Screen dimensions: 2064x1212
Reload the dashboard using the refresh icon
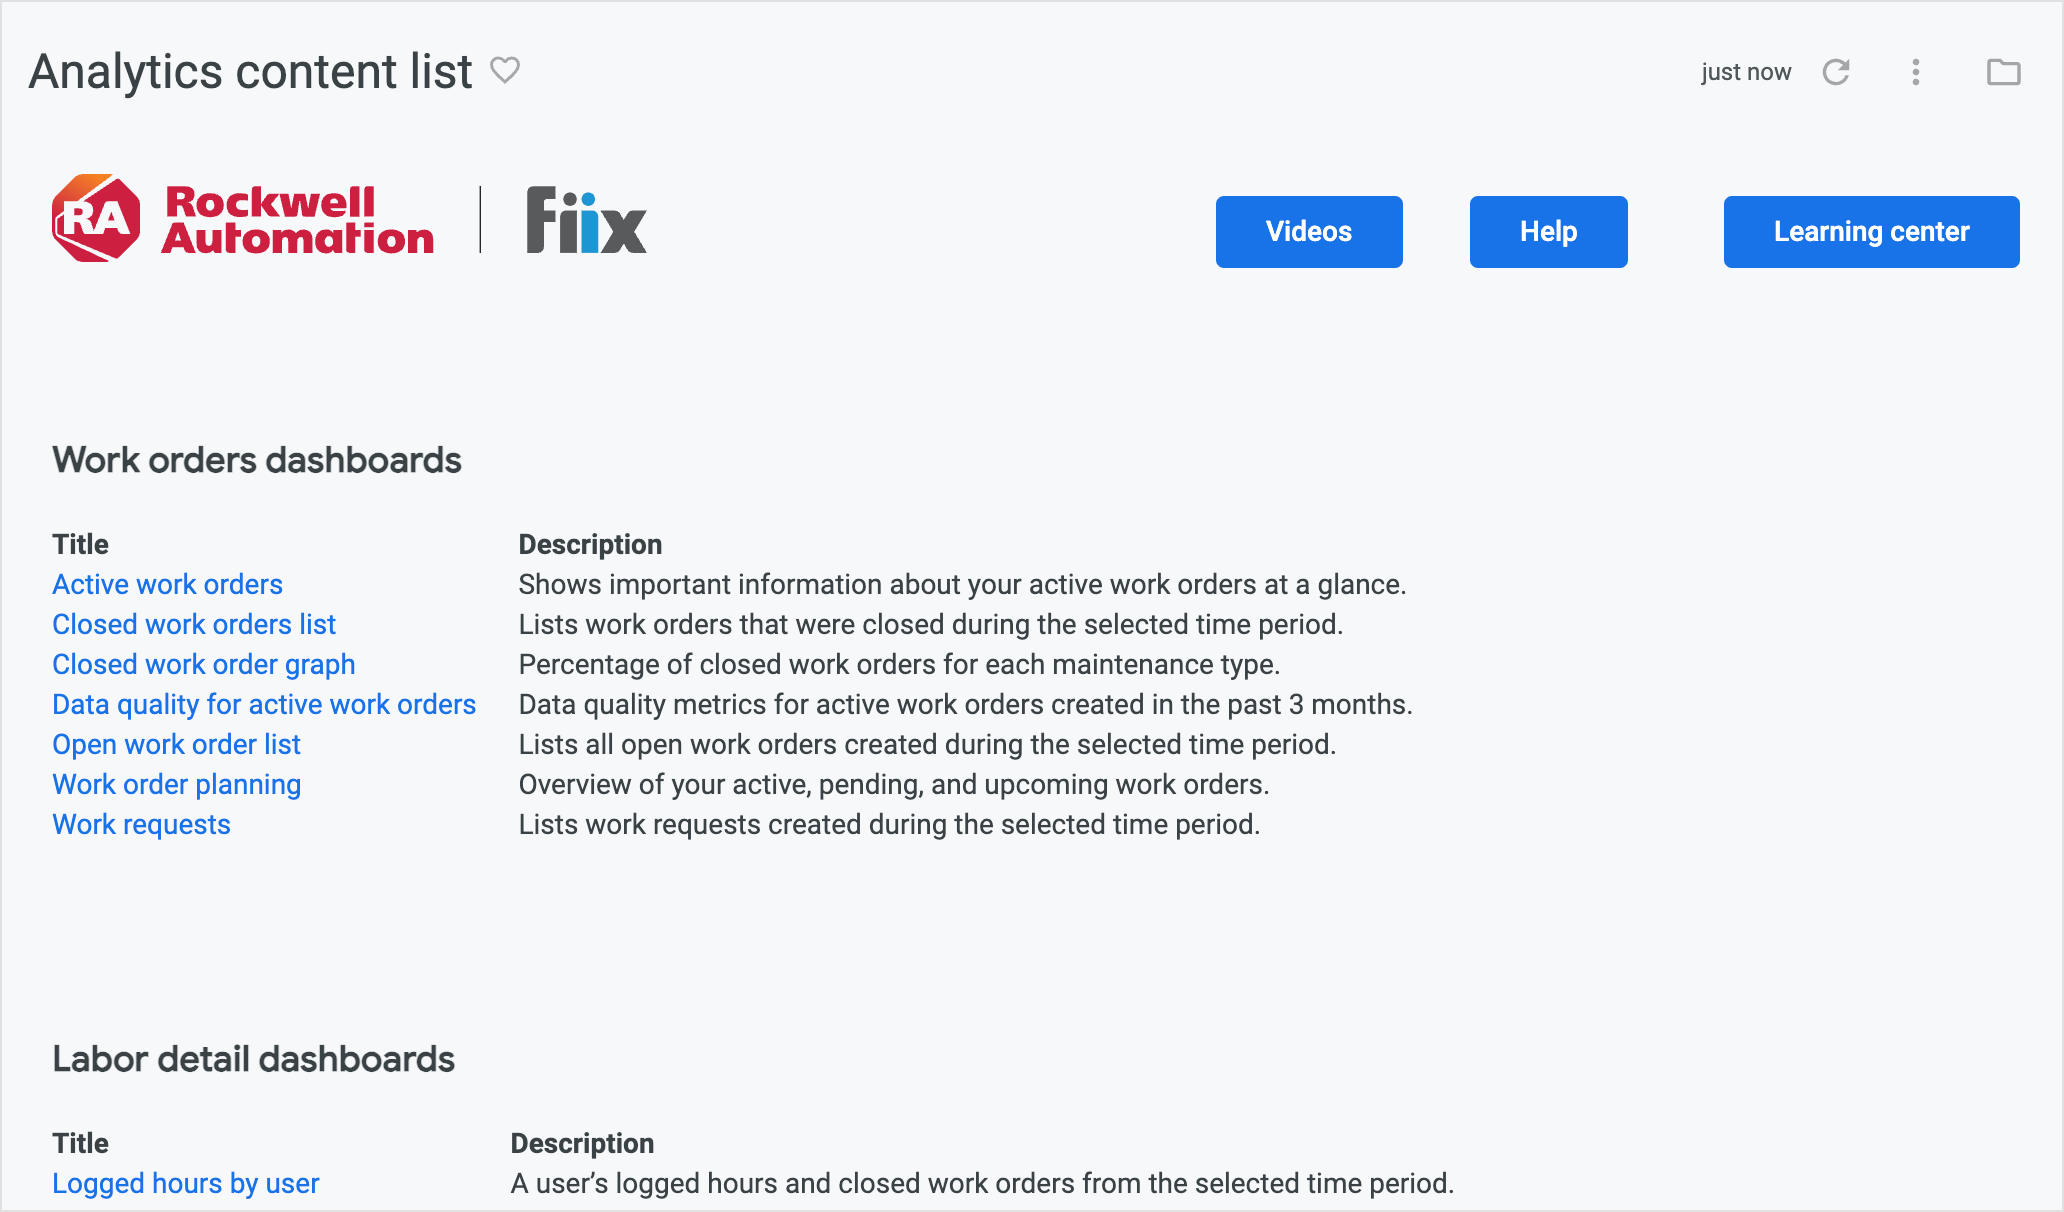[x=1836, y=72]
